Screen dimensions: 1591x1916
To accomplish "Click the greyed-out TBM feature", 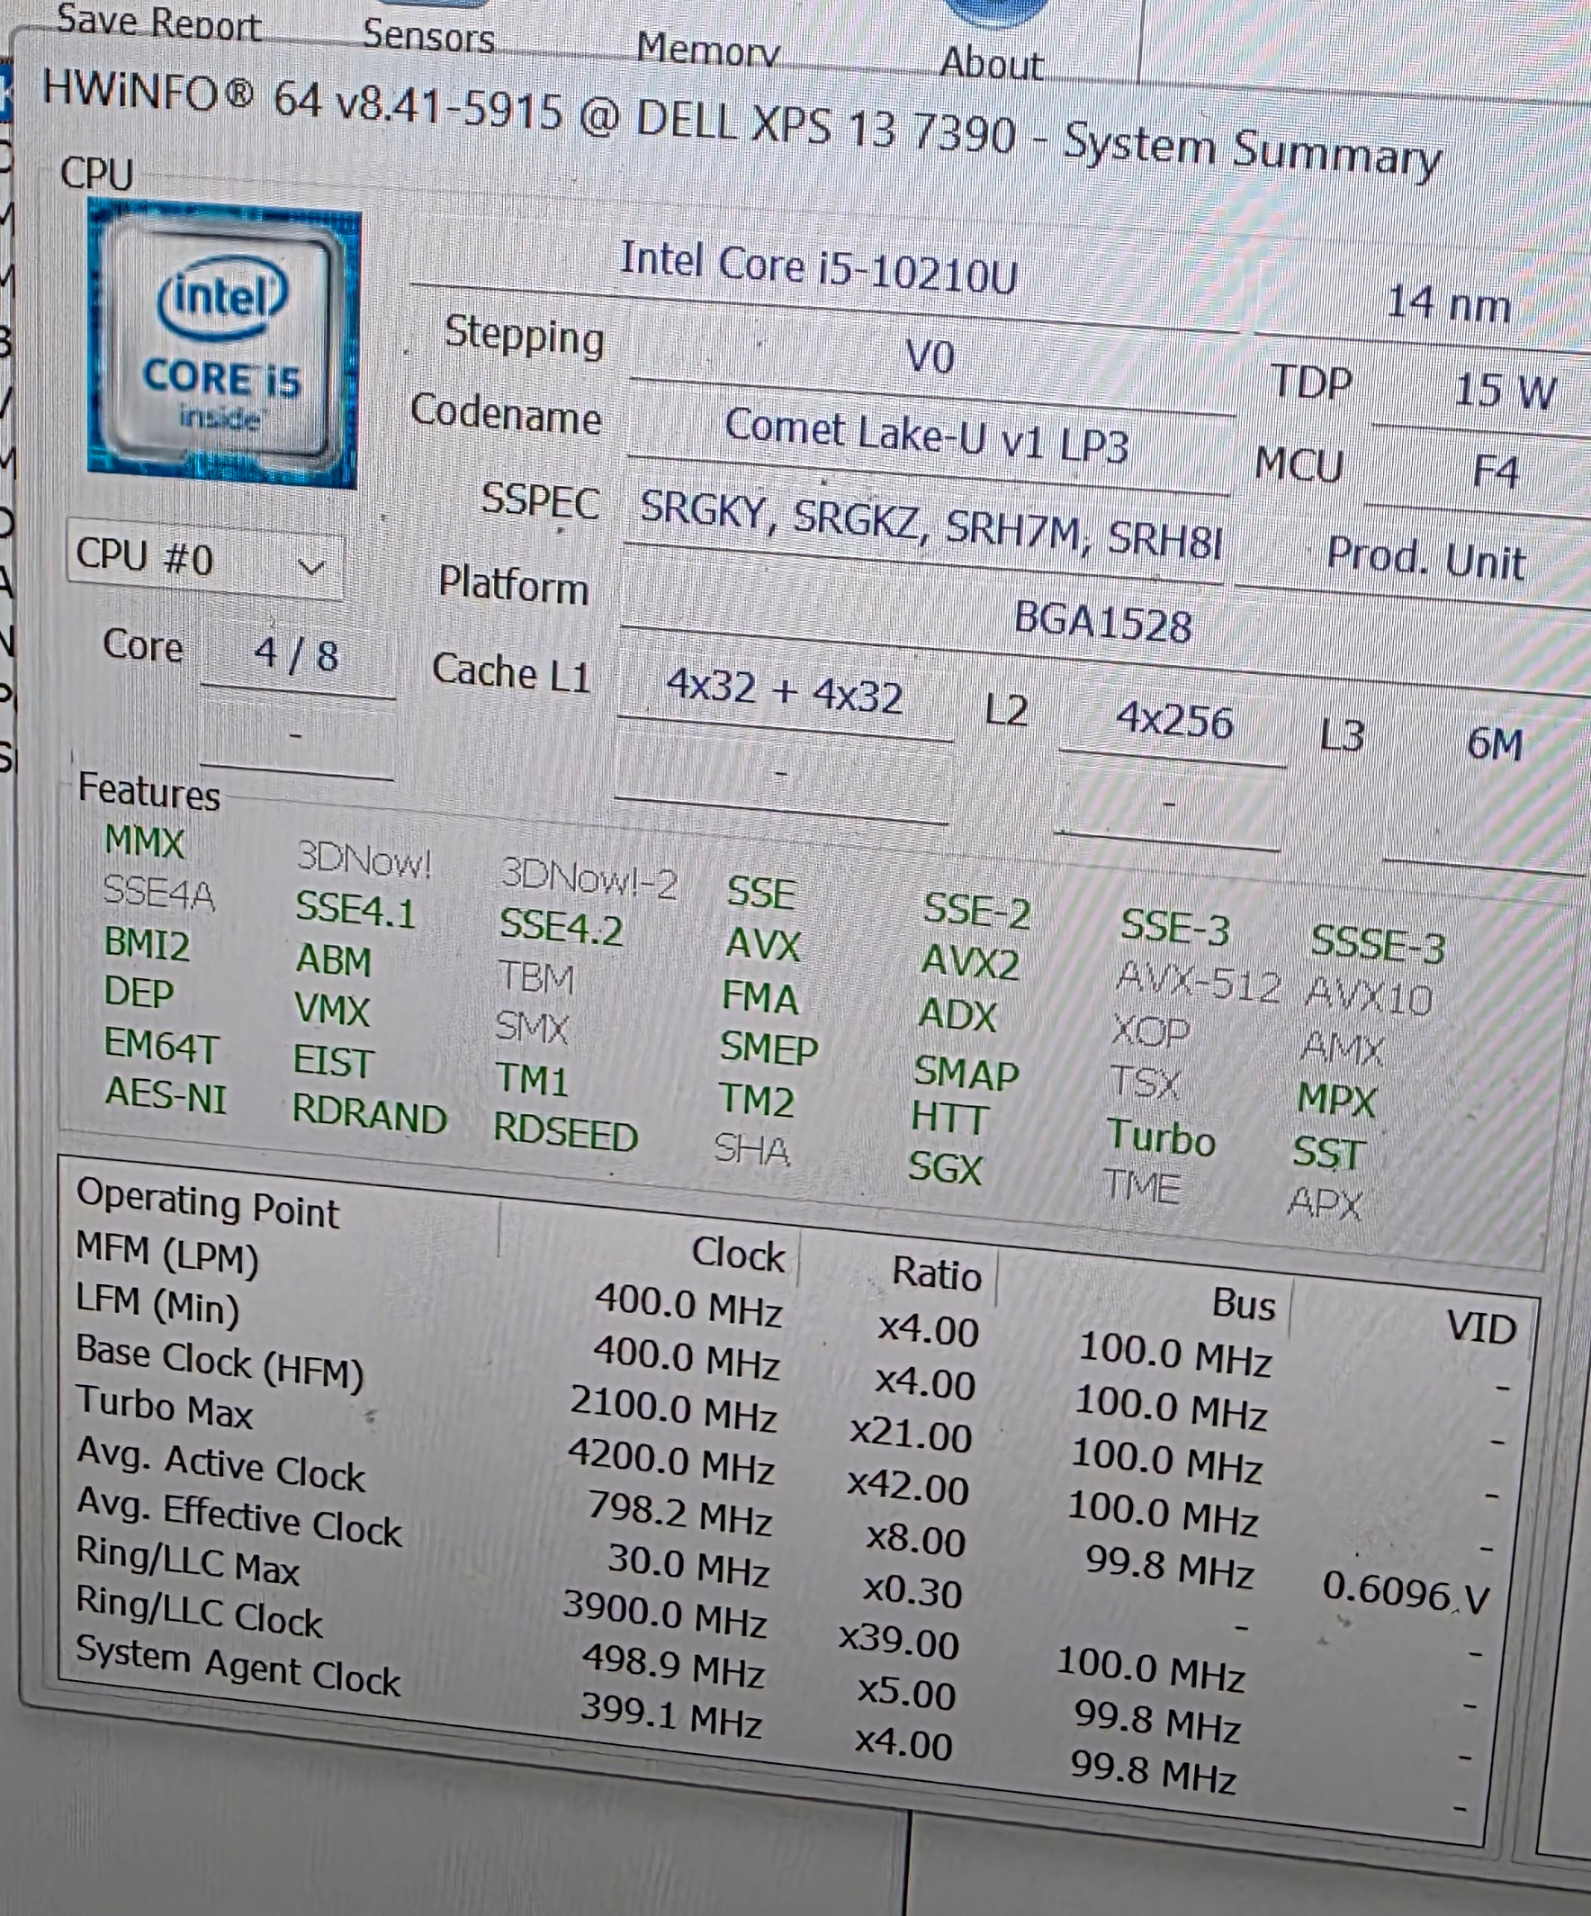I will click(x=536, y=978).
